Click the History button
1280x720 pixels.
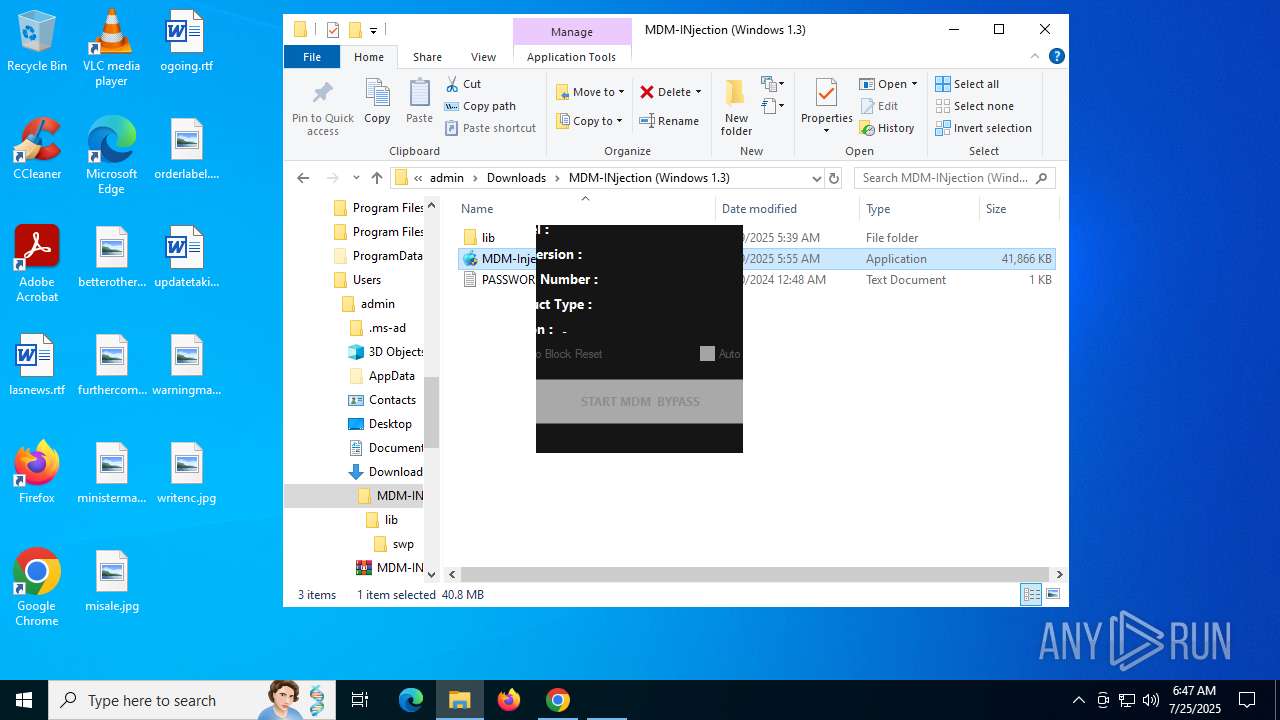tap(887, 128)
